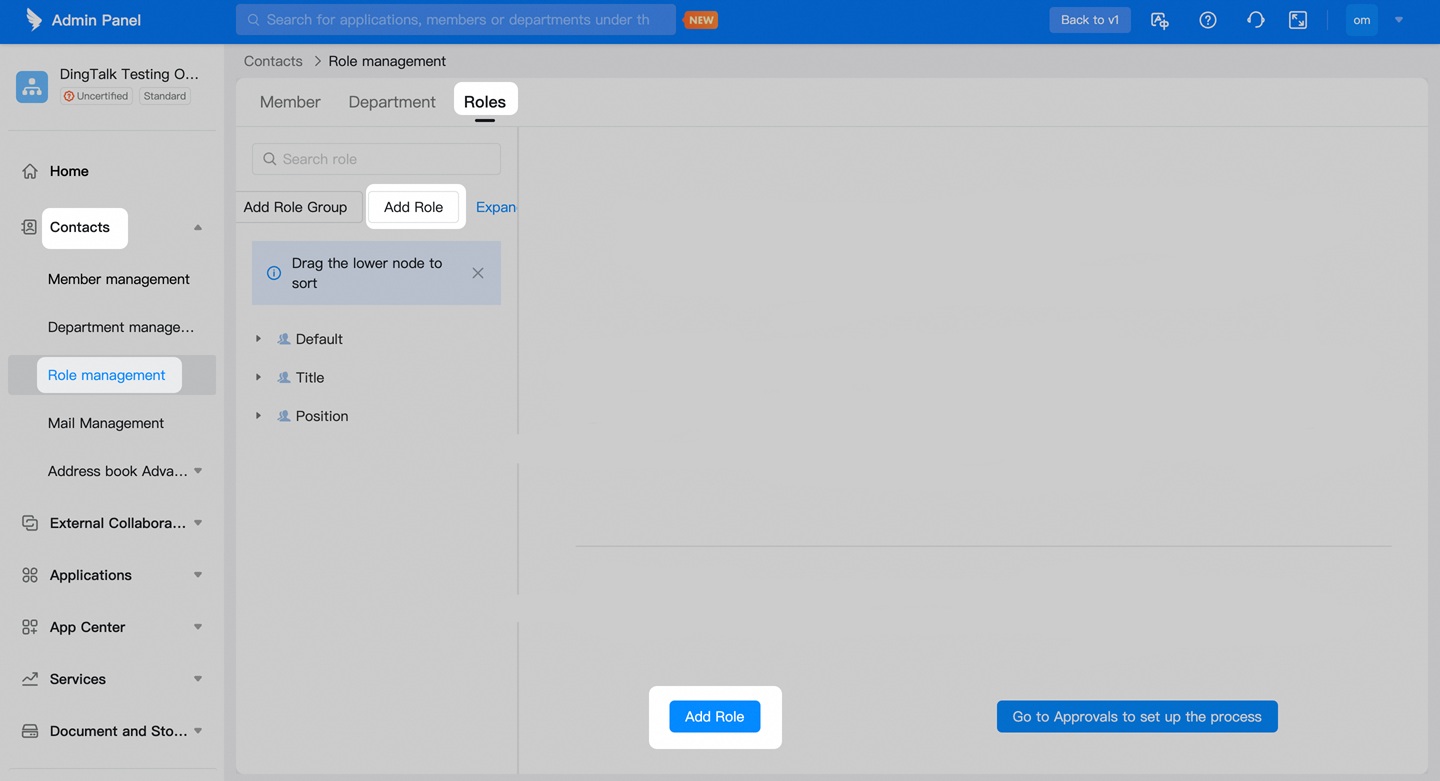Open Member management in sidebar
The height and width of the screenshot is (781, 1440).
[x=119, y=279]
